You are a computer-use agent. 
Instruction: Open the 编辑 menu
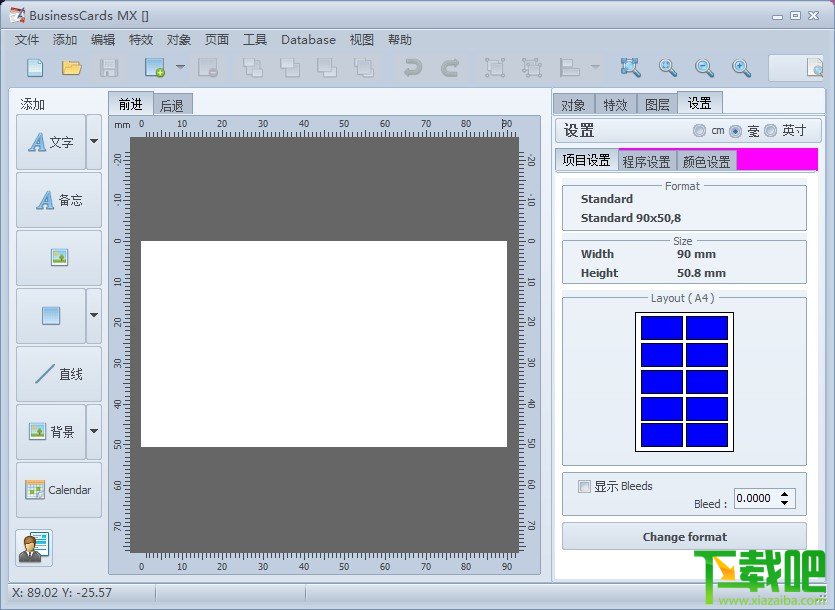[x=103, y=39]
